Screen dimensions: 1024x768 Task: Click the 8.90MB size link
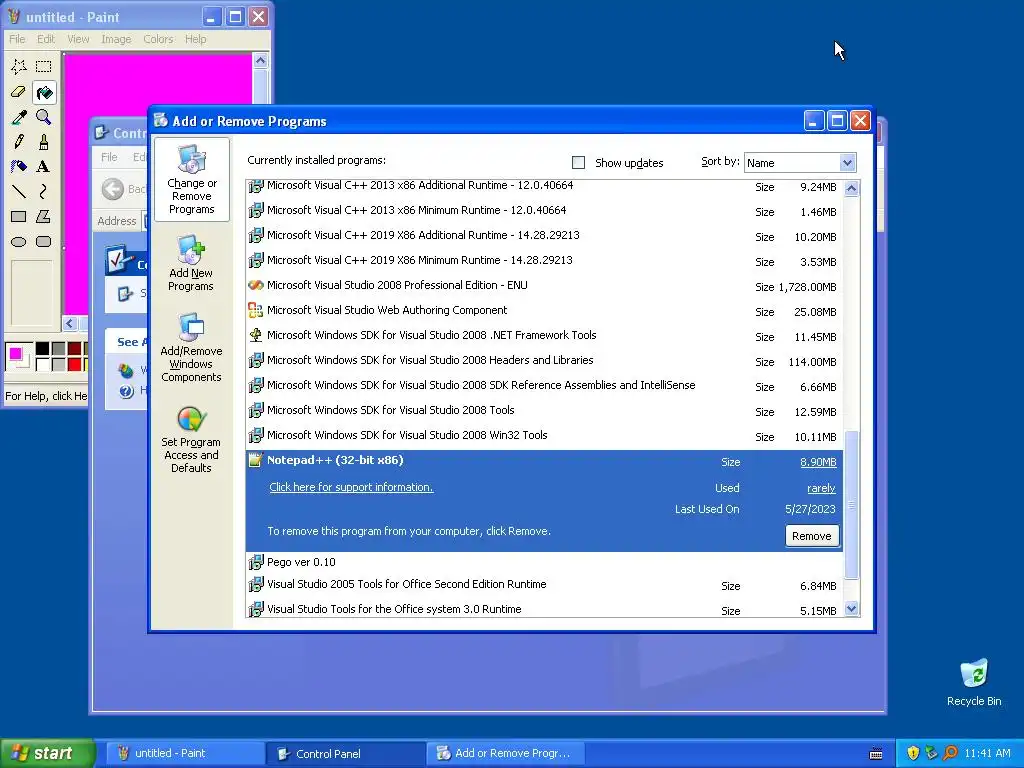pos(818,462)
